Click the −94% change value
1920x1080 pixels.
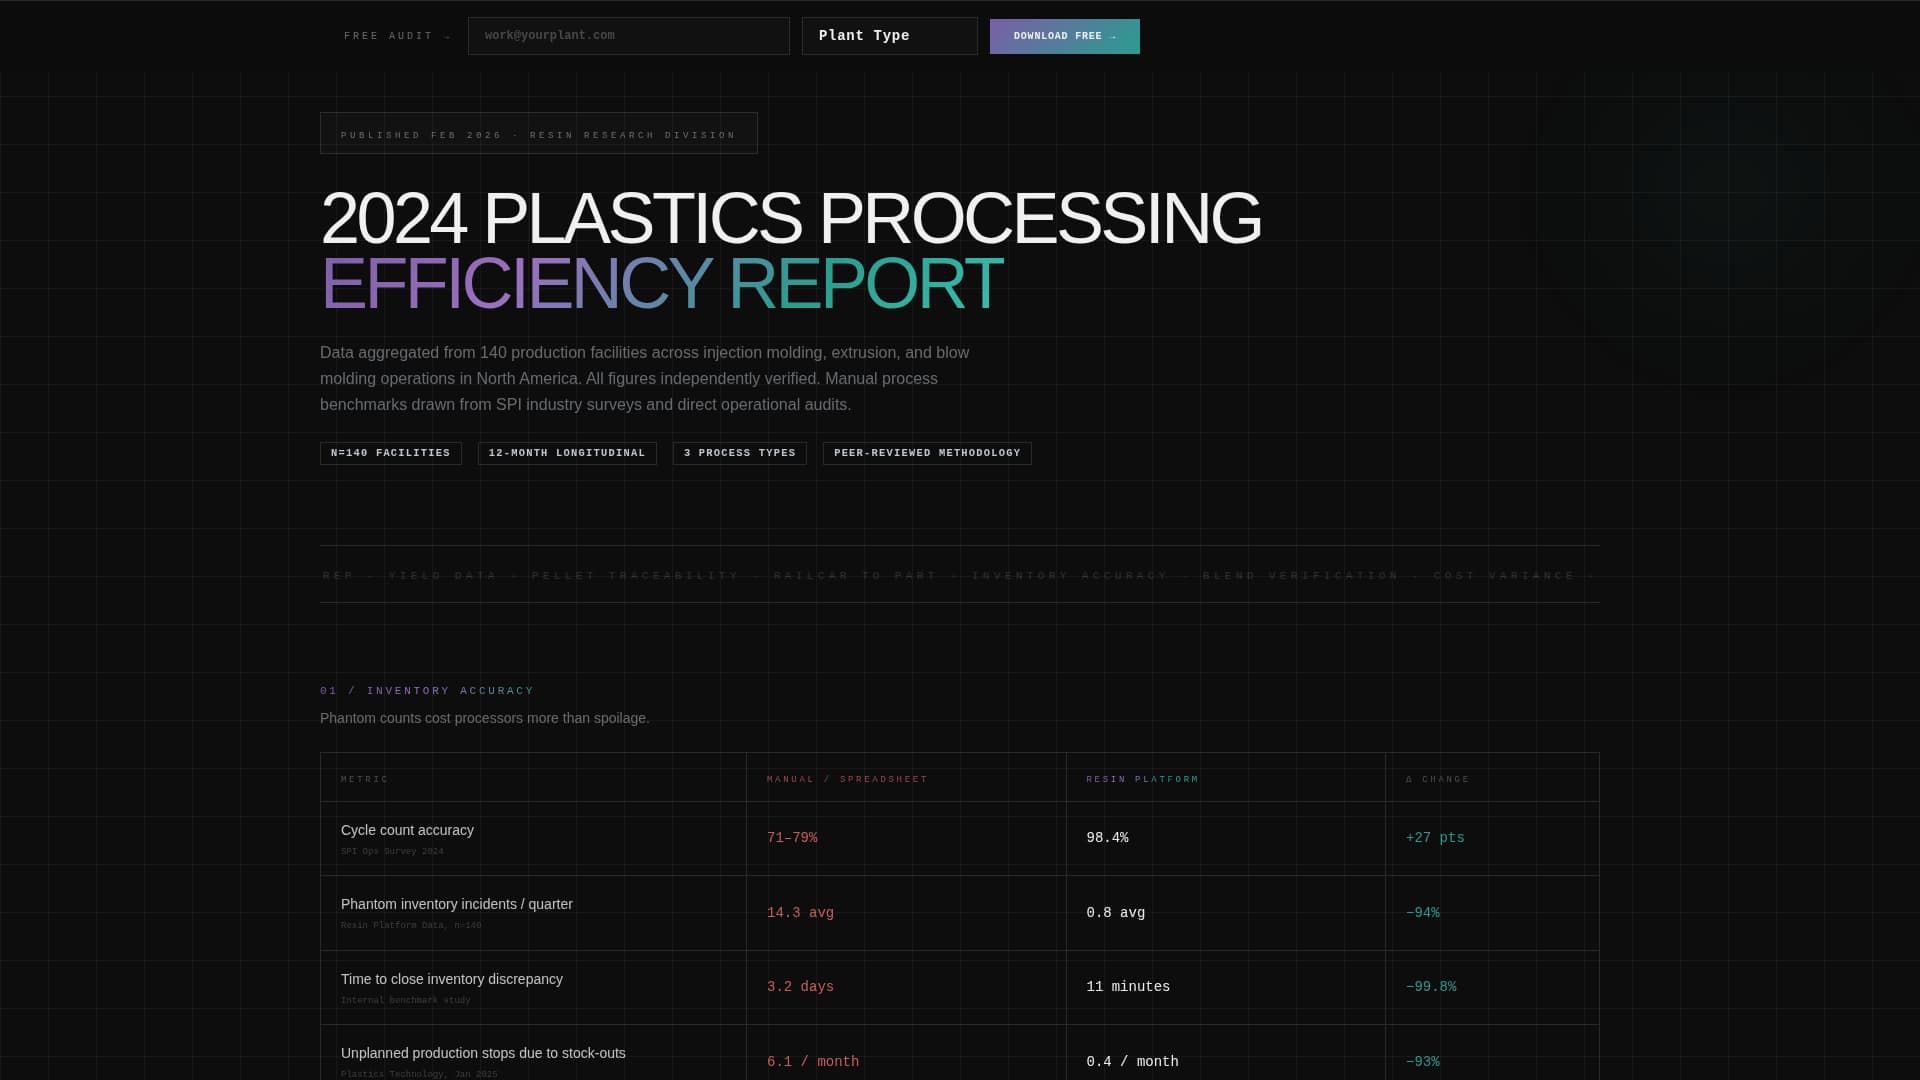coord(1423,913)
